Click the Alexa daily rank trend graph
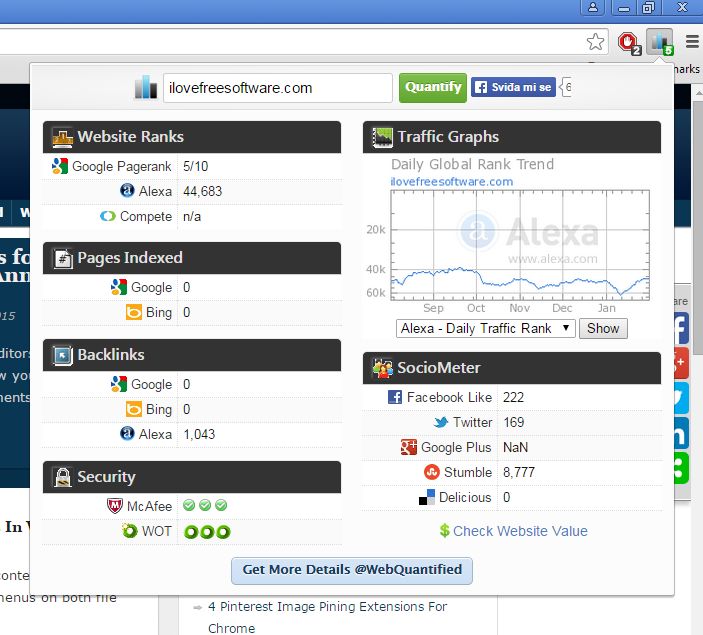Screen dimensions: 703x635 (520, 245)
